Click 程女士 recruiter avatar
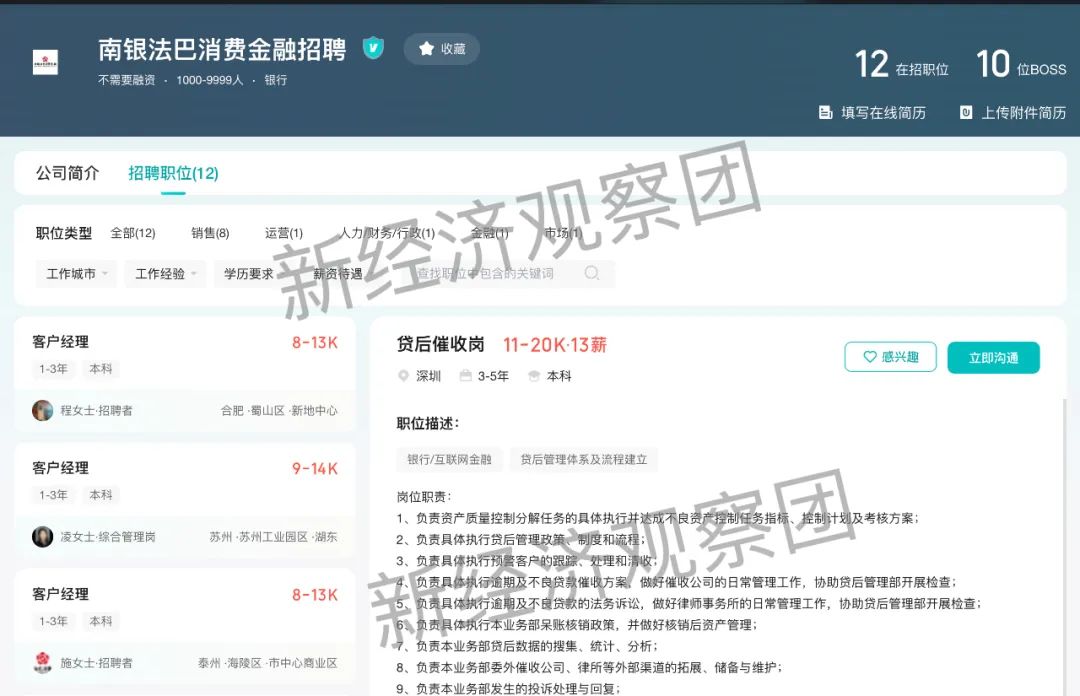The width and height of the screenshot is (1080, 696). coord(43,410)
